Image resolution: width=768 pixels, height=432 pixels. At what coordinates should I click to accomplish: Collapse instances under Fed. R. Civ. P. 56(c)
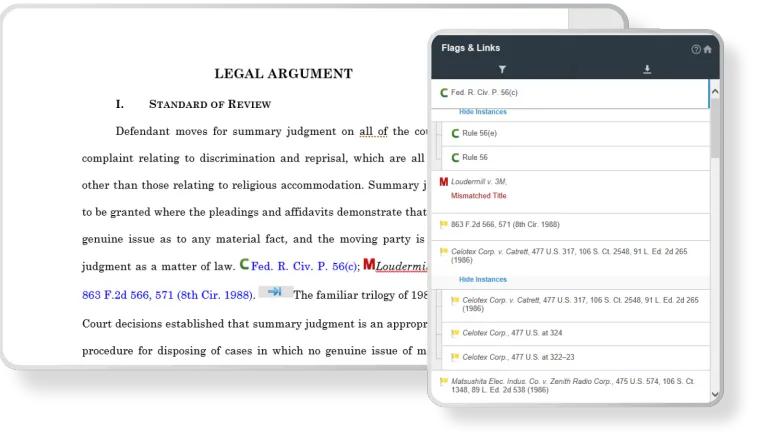482,112
